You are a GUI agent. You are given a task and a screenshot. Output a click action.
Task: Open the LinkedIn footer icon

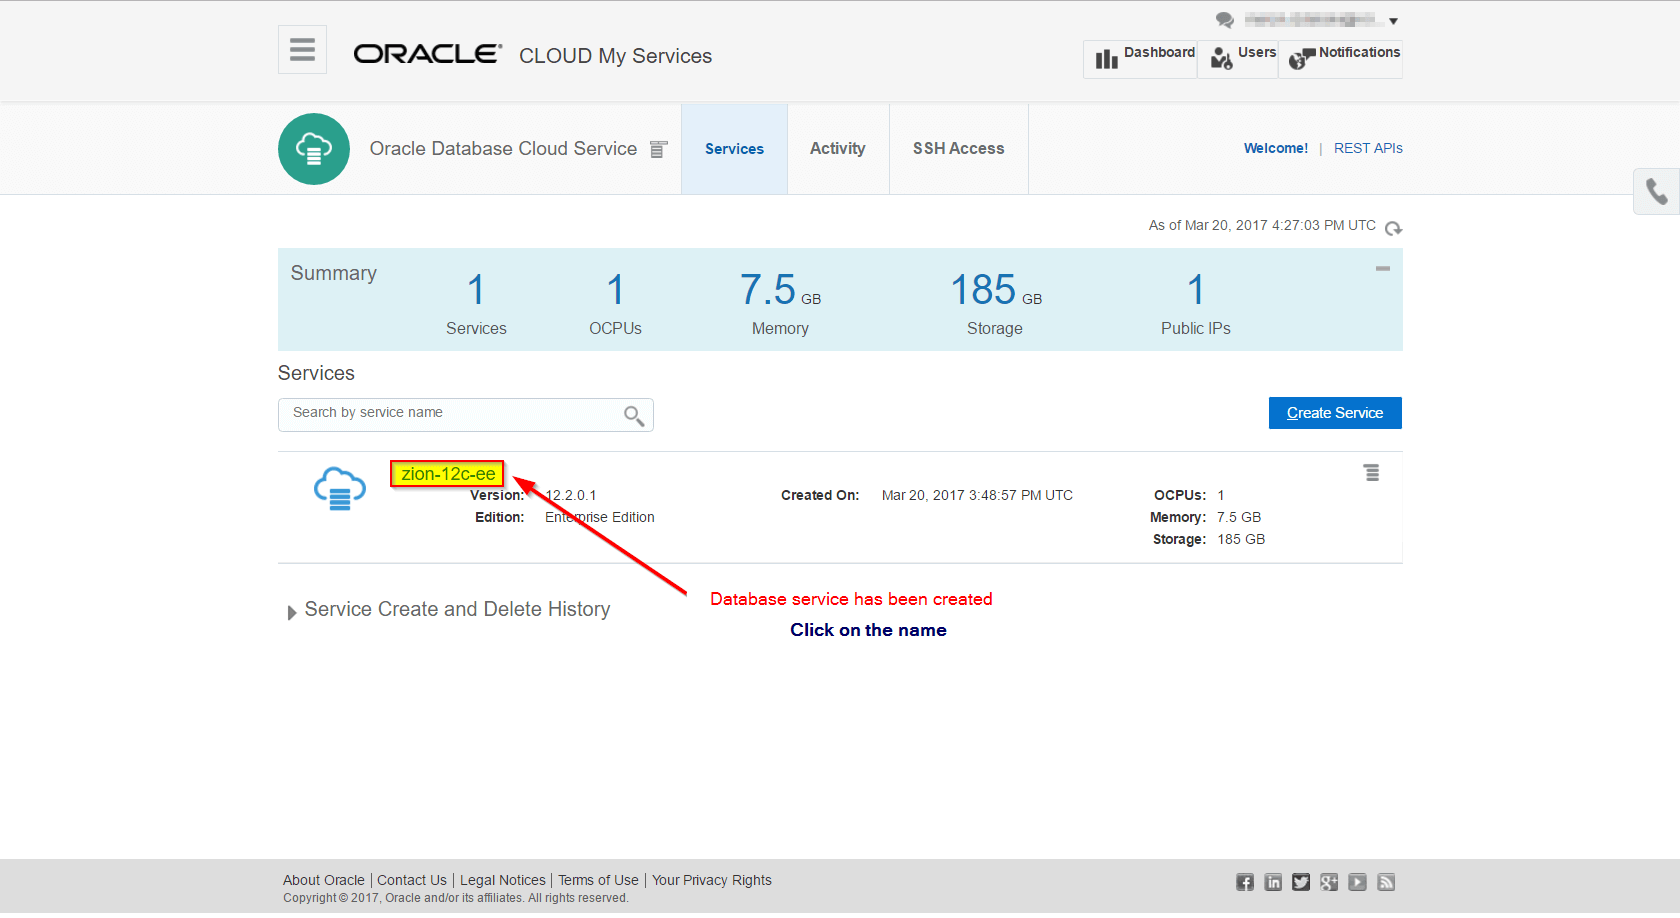1273,882
